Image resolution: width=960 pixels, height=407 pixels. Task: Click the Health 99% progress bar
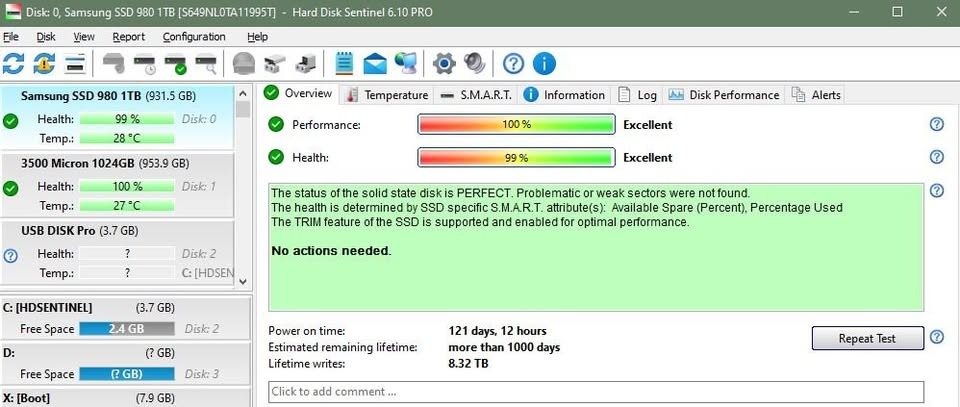pyautogui.click(x=515, y=157)
